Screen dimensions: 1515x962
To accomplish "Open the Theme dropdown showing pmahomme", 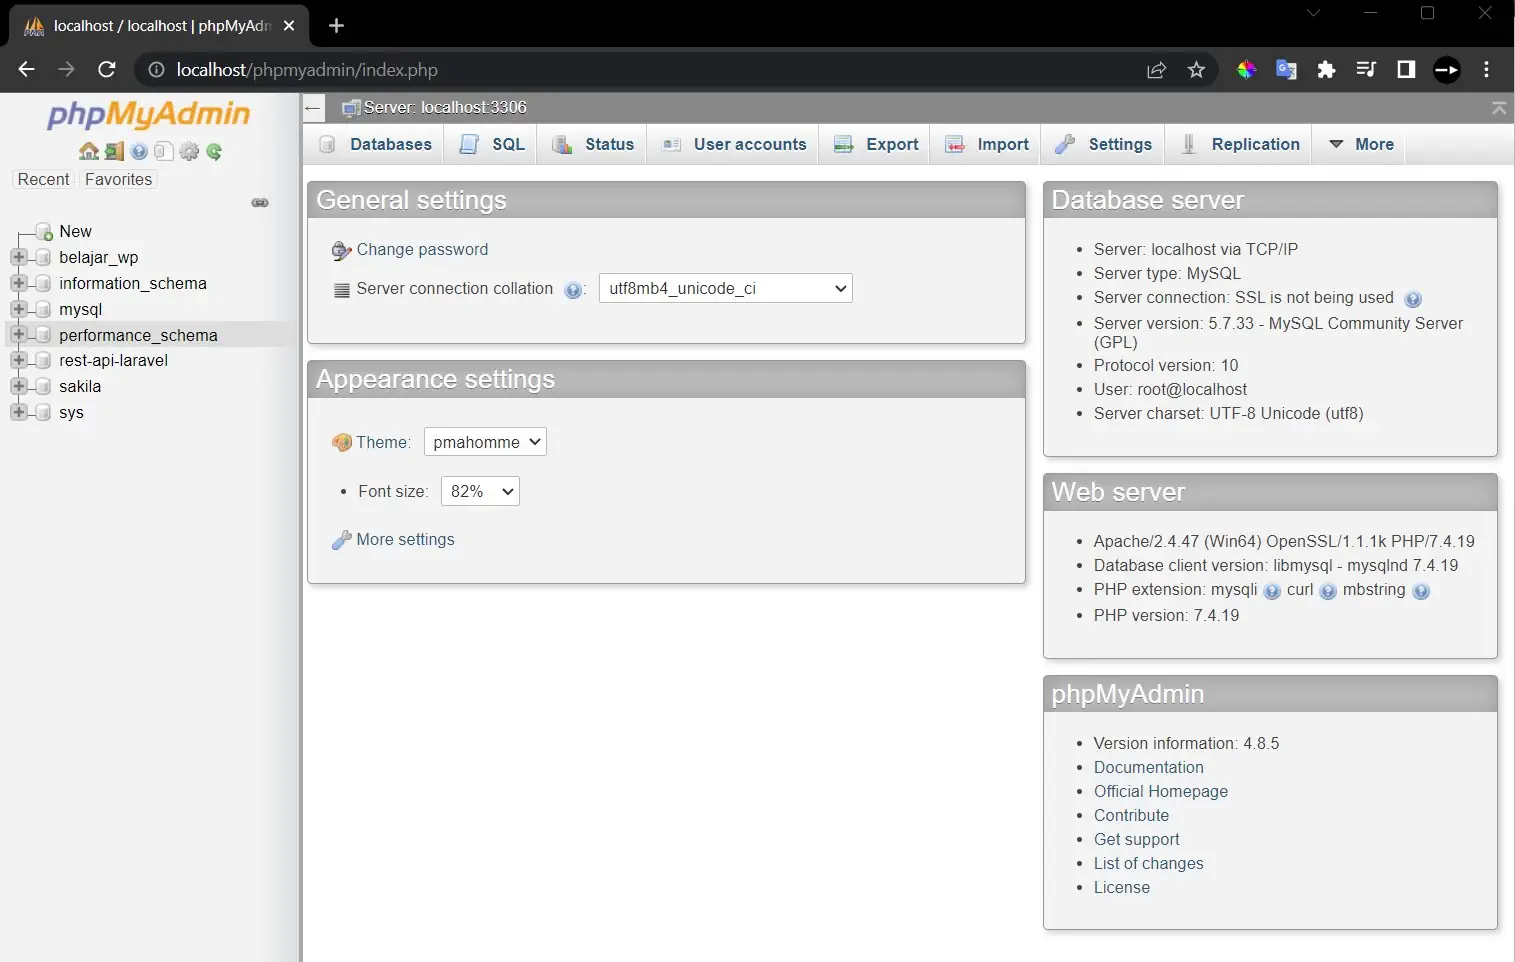I will pyautogui.click(x=485, y=442).
